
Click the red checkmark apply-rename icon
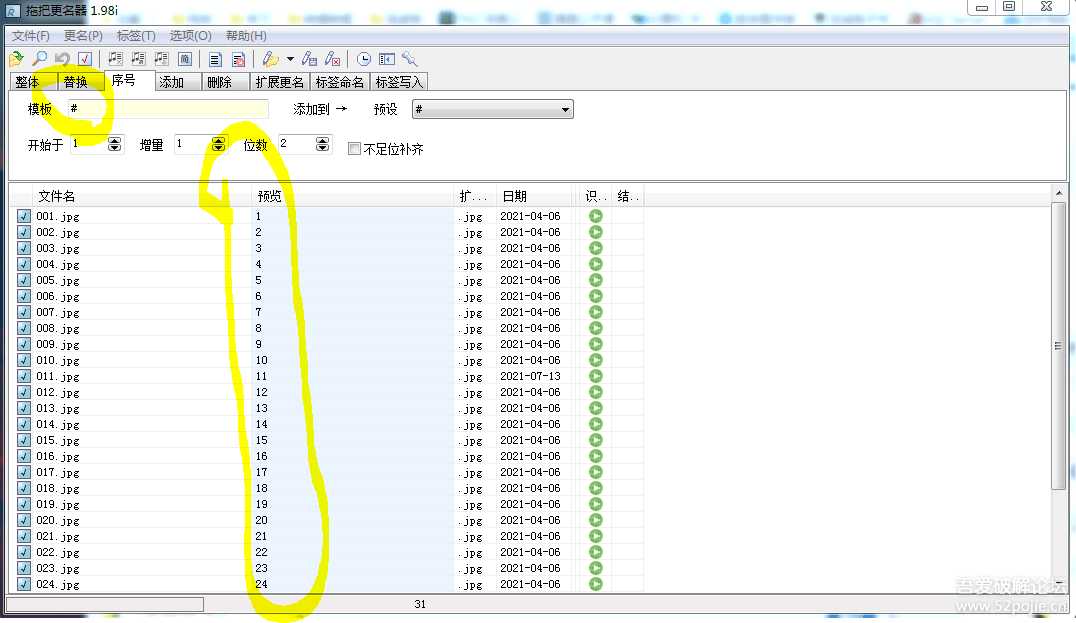[84, 59]
